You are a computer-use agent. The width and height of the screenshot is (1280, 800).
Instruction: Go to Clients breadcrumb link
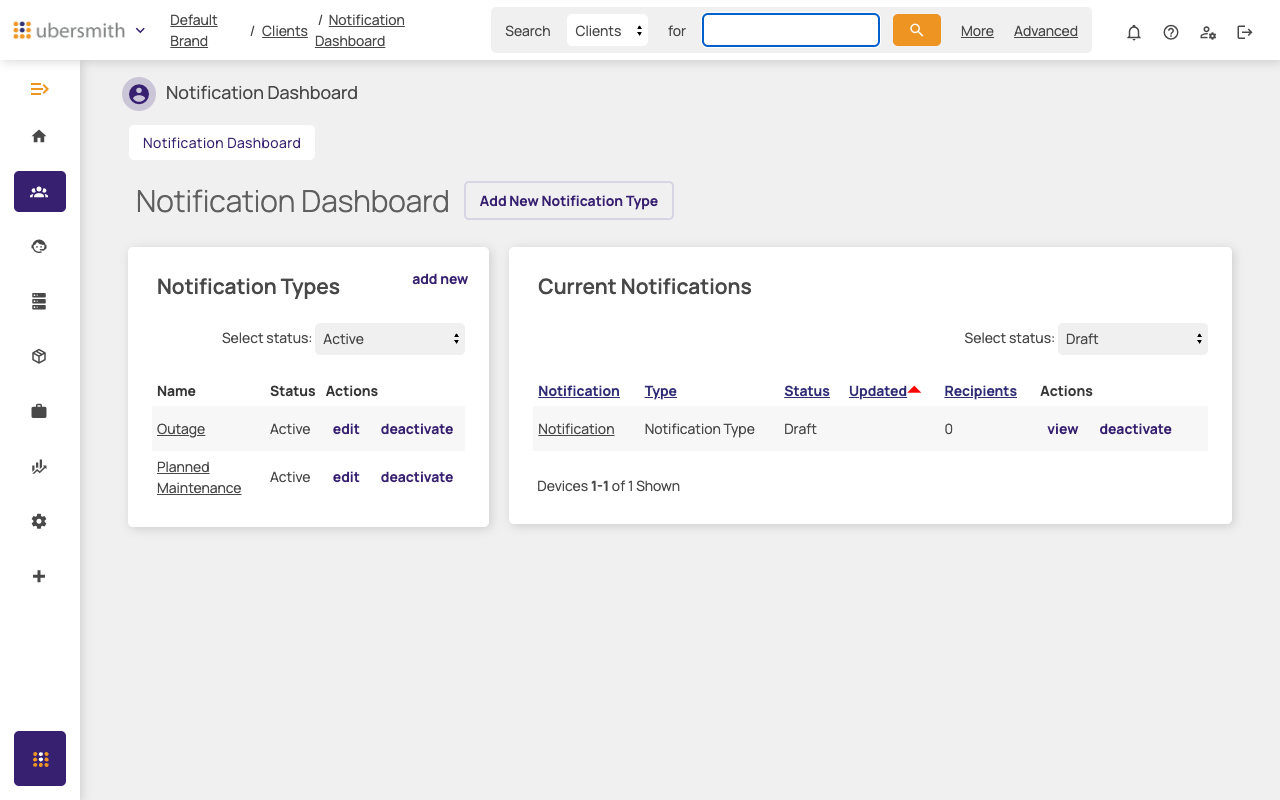tap(285, 31)
